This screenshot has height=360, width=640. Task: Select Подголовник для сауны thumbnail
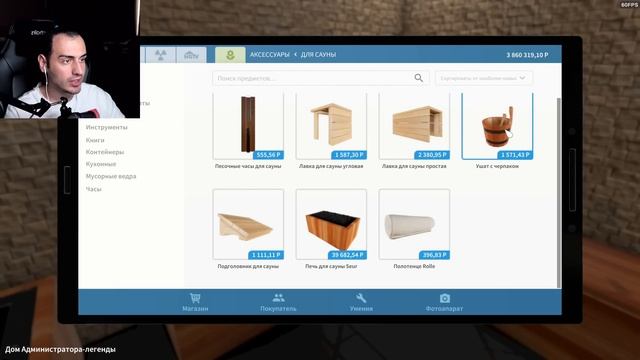(248, 224)
